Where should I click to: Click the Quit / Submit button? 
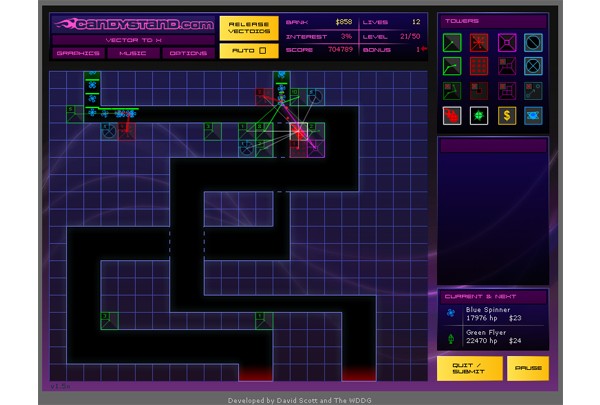[470, 368]
